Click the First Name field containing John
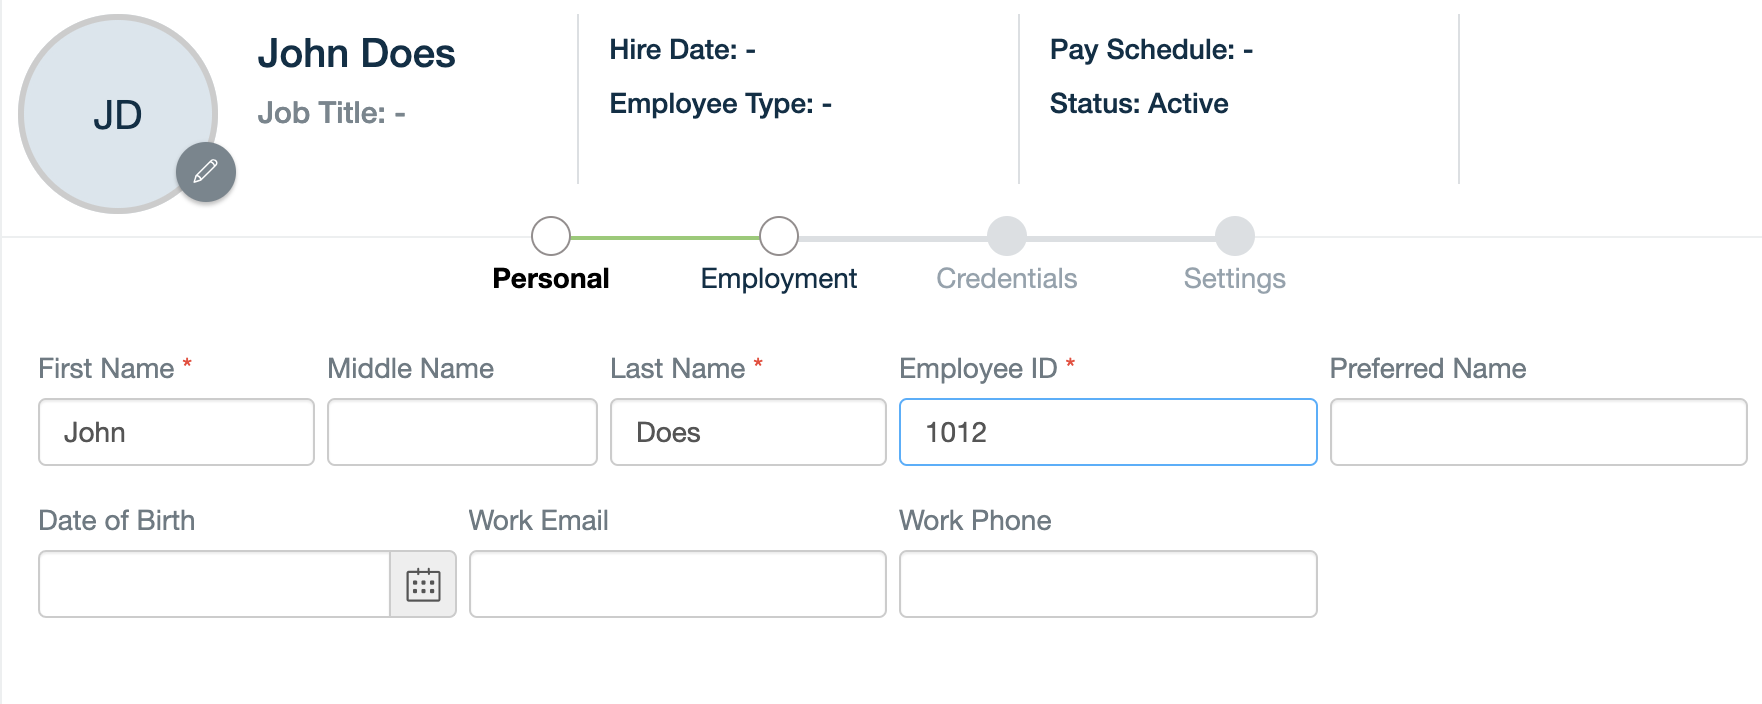The width and height of the screenshot is (1762, 704). point(176,432)
